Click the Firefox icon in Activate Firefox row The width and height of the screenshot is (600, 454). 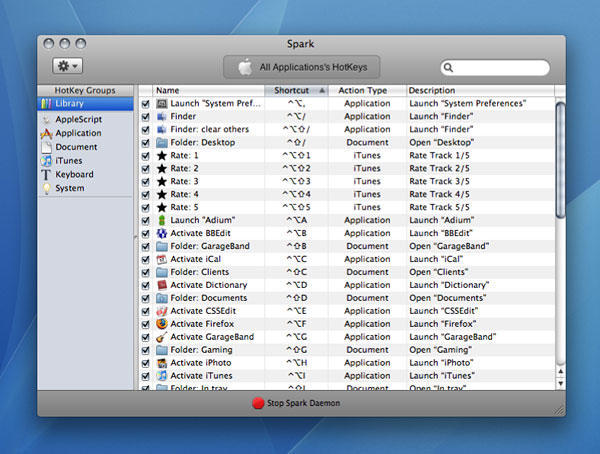pyautogui.click(x=161, y=324)
